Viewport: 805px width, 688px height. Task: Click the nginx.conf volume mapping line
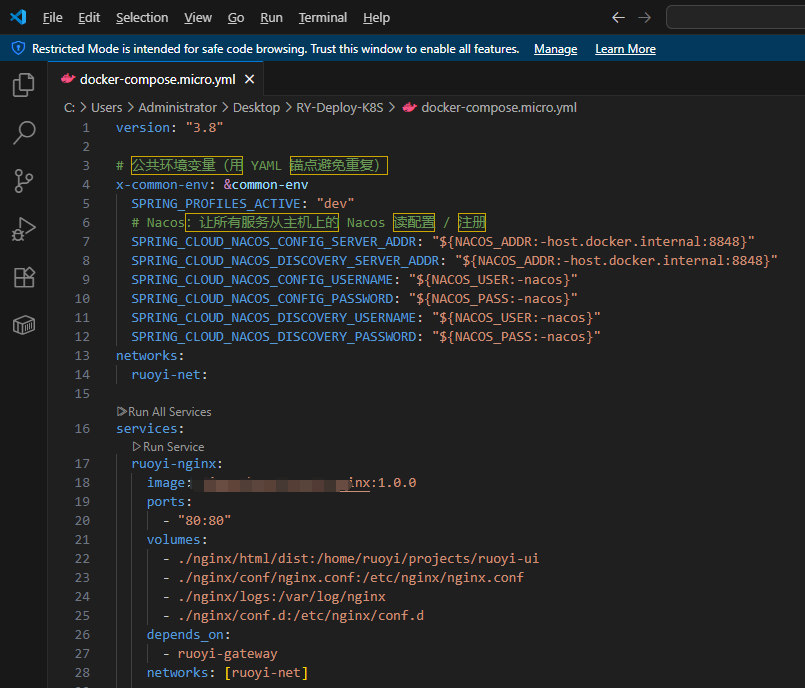point(351,577)
